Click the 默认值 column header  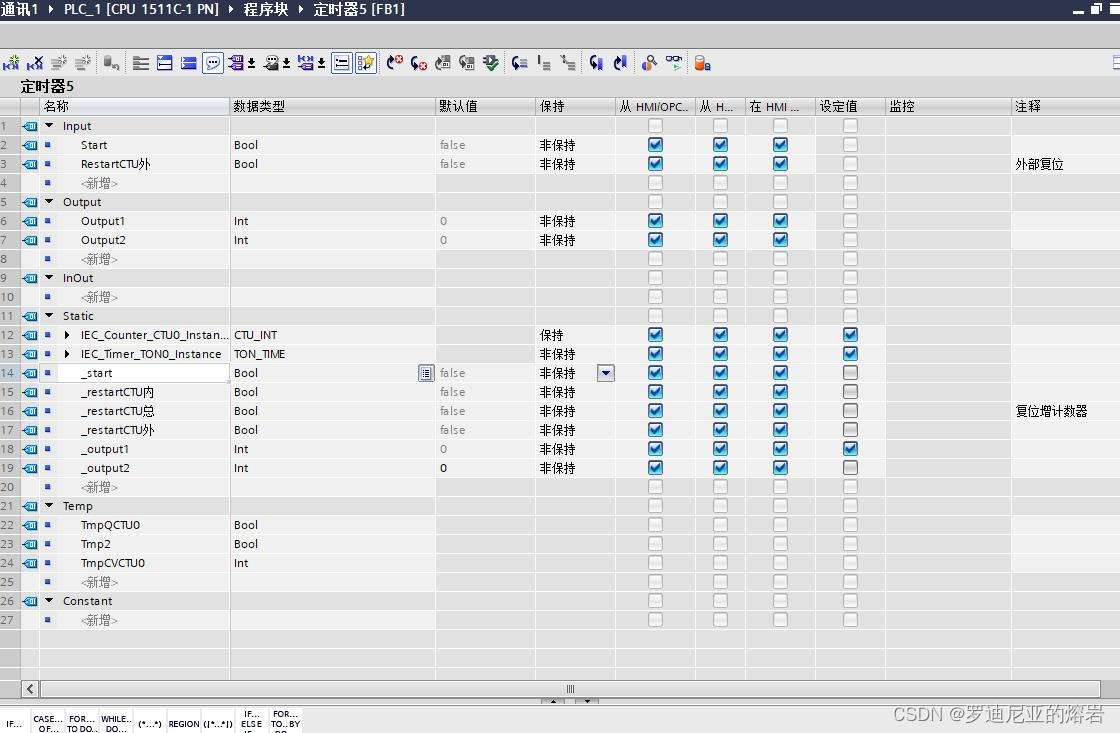click(485, 106)
